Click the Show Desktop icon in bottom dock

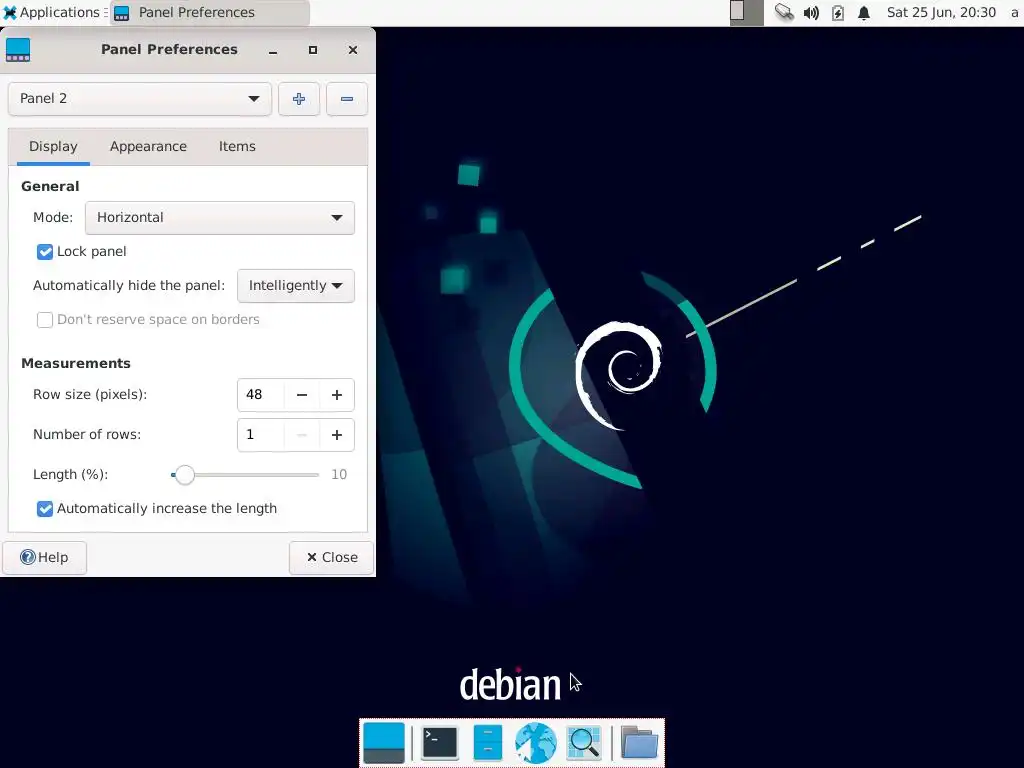coord(384,743)
